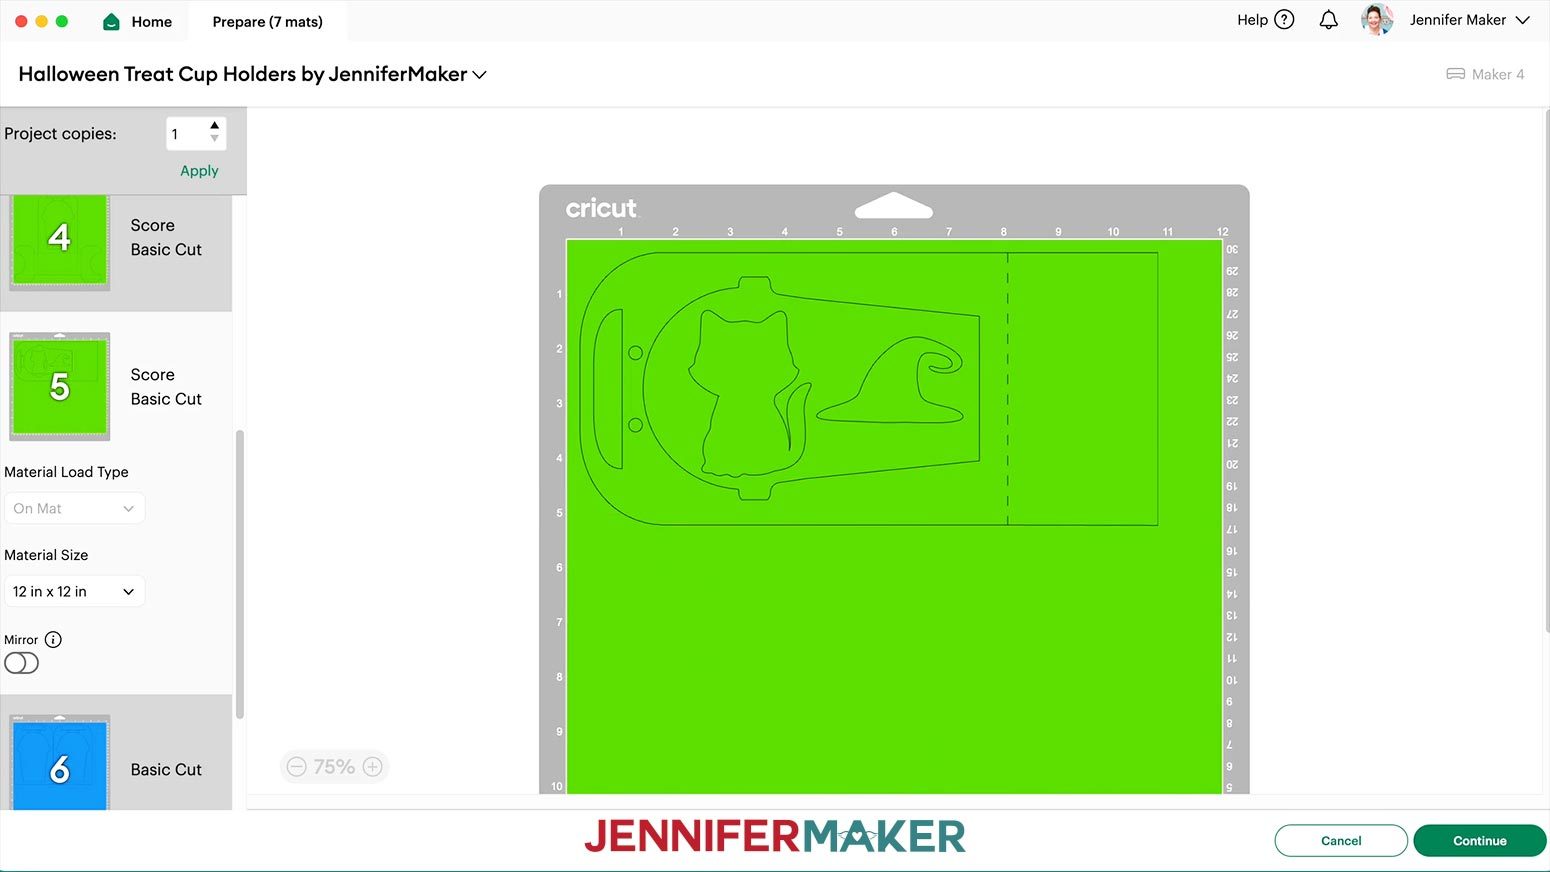Click the Jennifer Maker profile avatar

(1377, 19)
